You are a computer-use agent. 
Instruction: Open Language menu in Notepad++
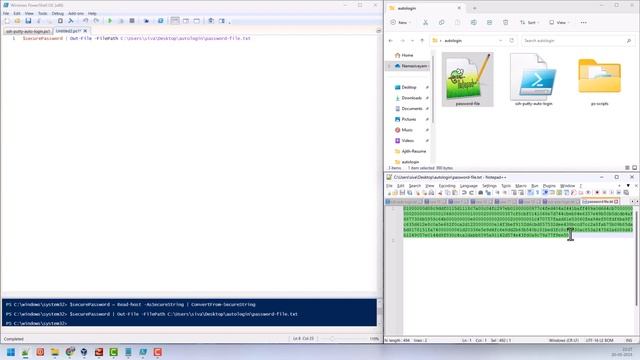pyautogui.click(x=469, y=186)
